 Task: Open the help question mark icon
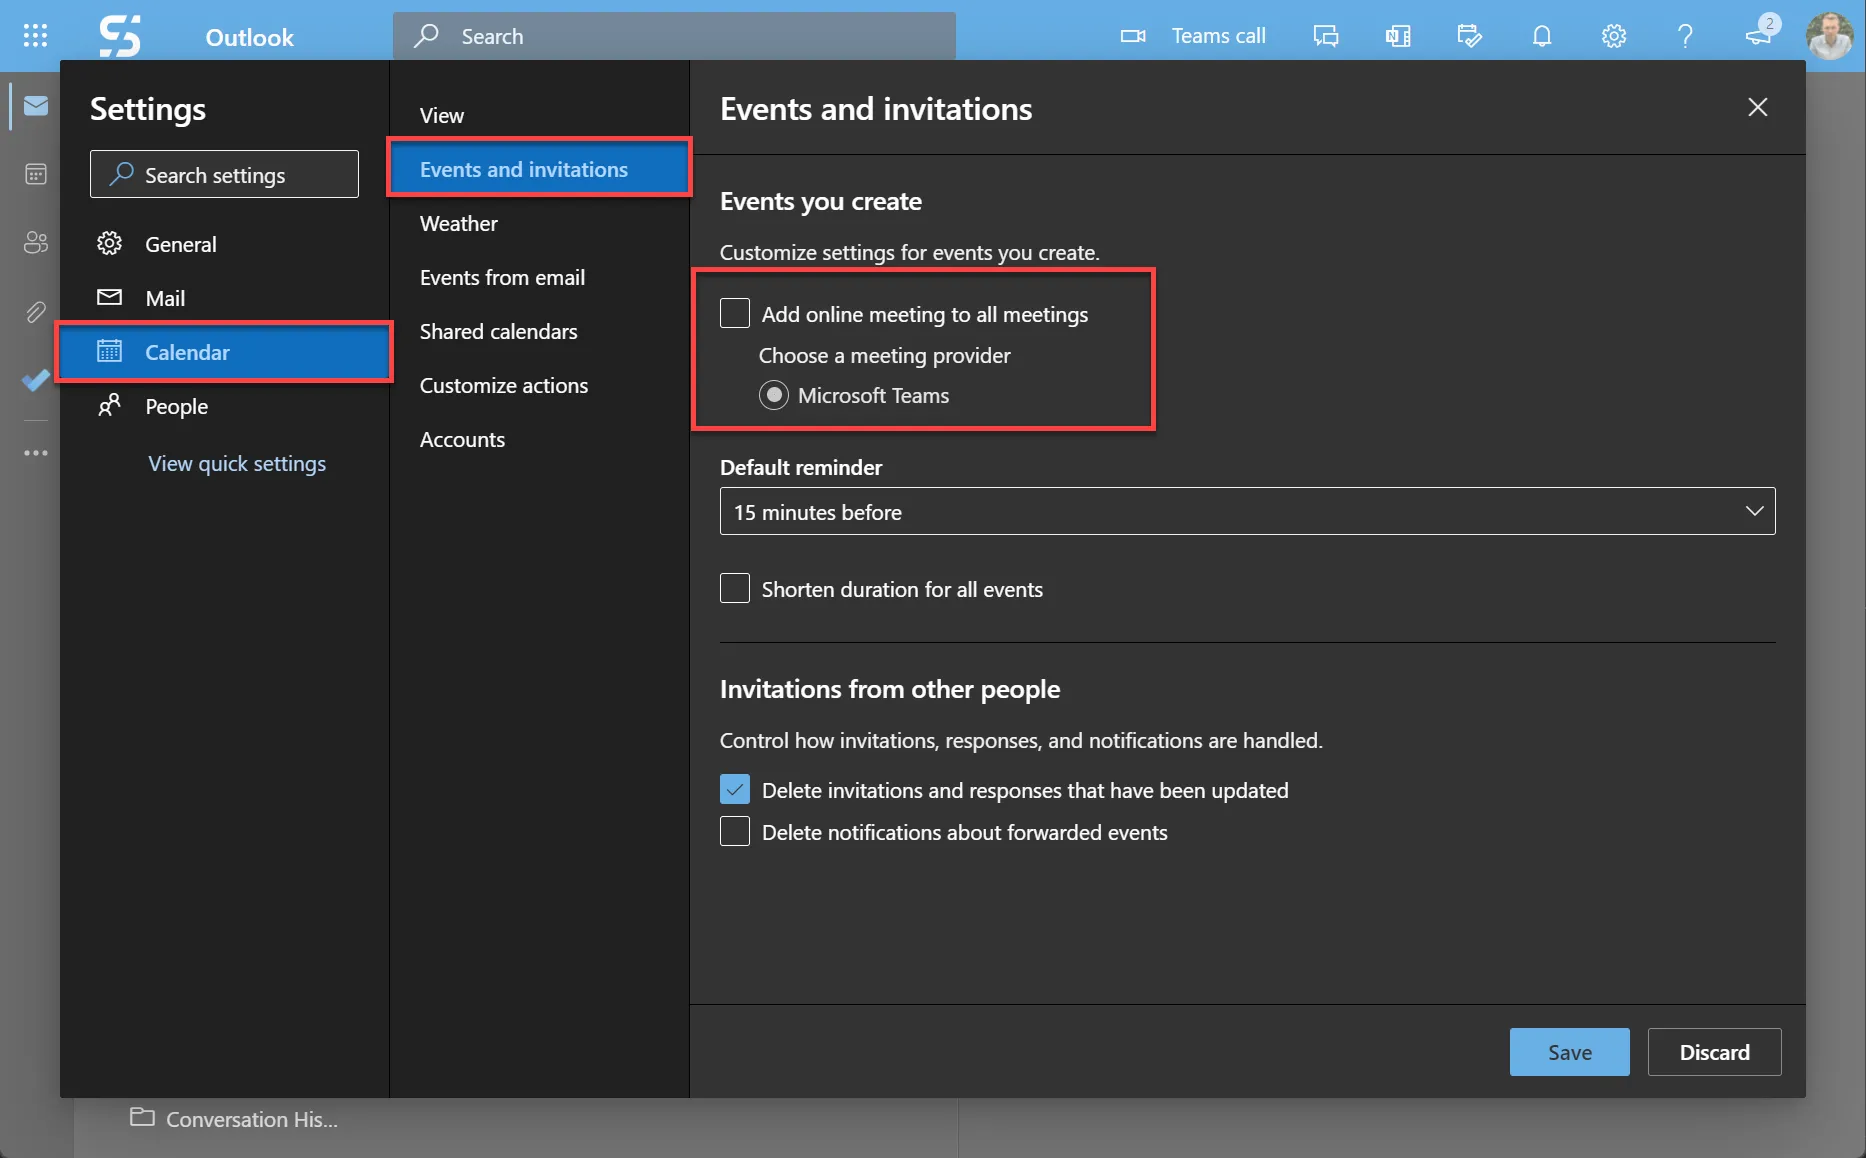1686,36
